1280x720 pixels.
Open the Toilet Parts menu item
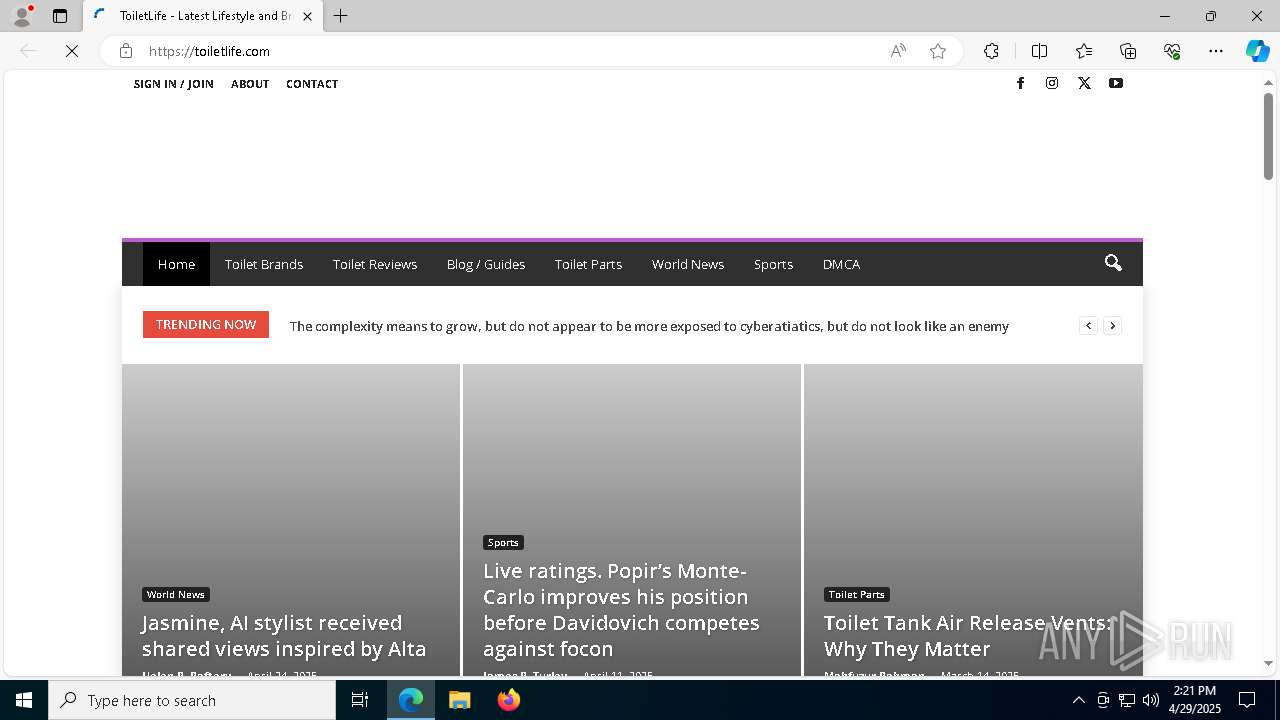click(588, 264)
